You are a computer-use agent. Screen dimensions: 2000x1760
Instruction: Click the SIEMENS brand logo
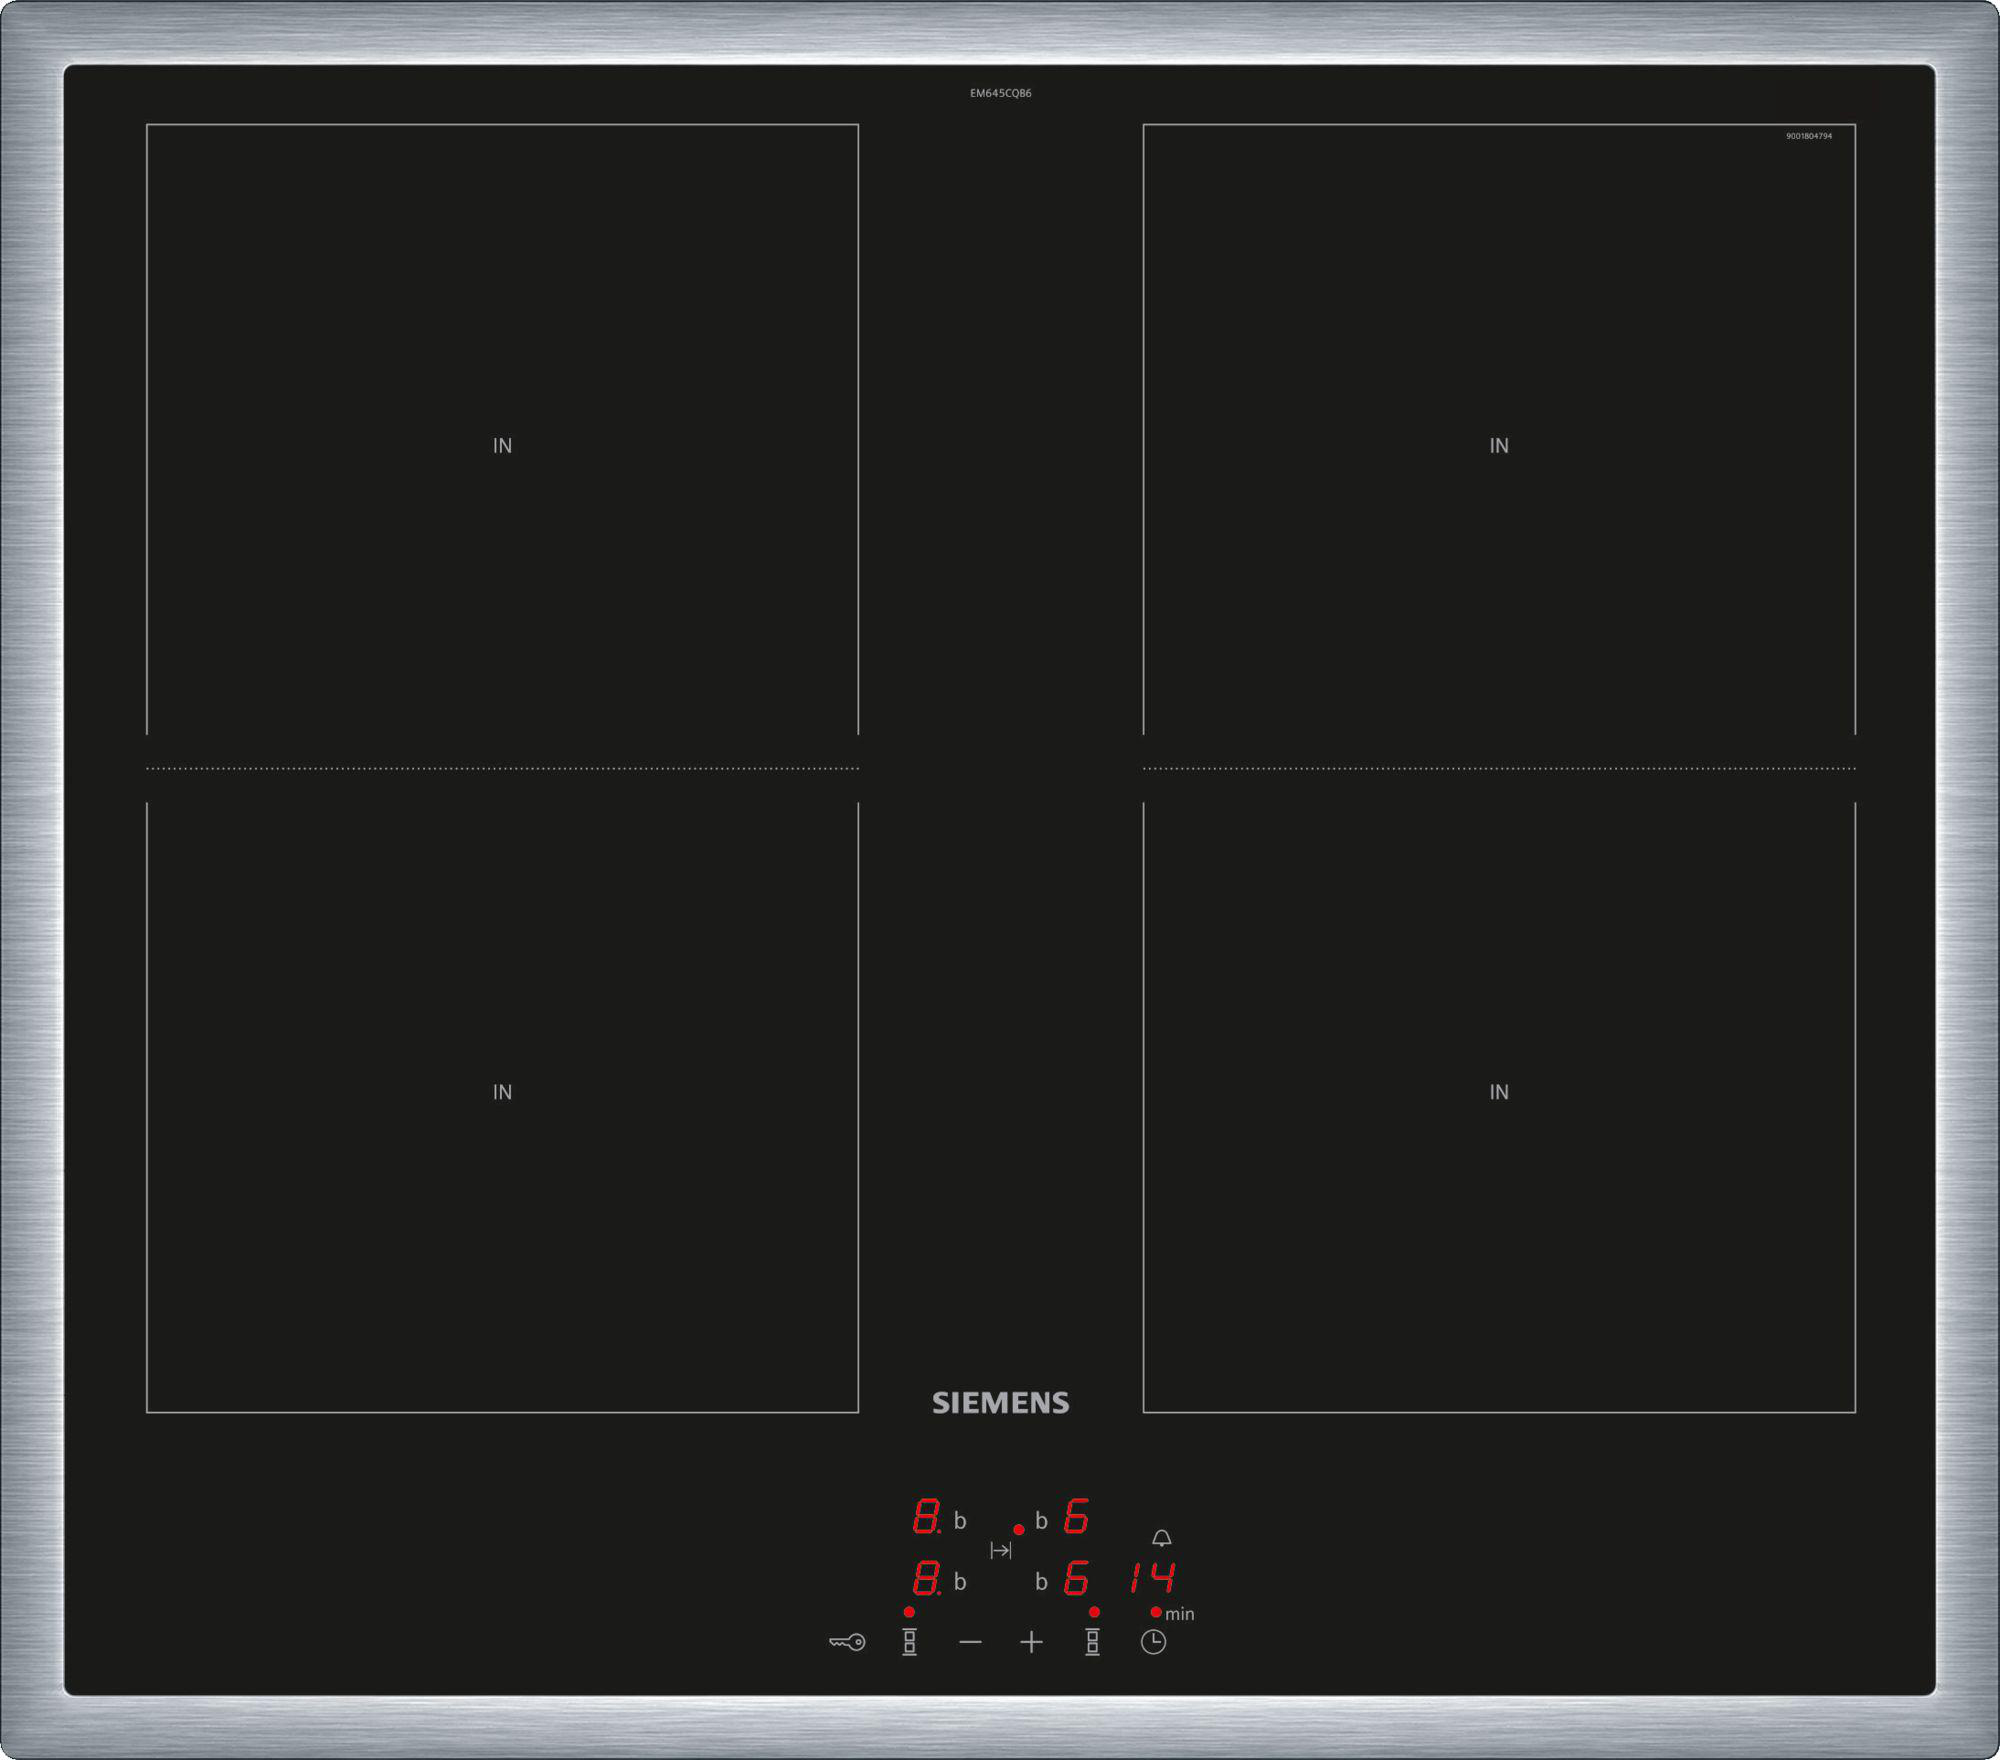click(x=1000, y=1403)
